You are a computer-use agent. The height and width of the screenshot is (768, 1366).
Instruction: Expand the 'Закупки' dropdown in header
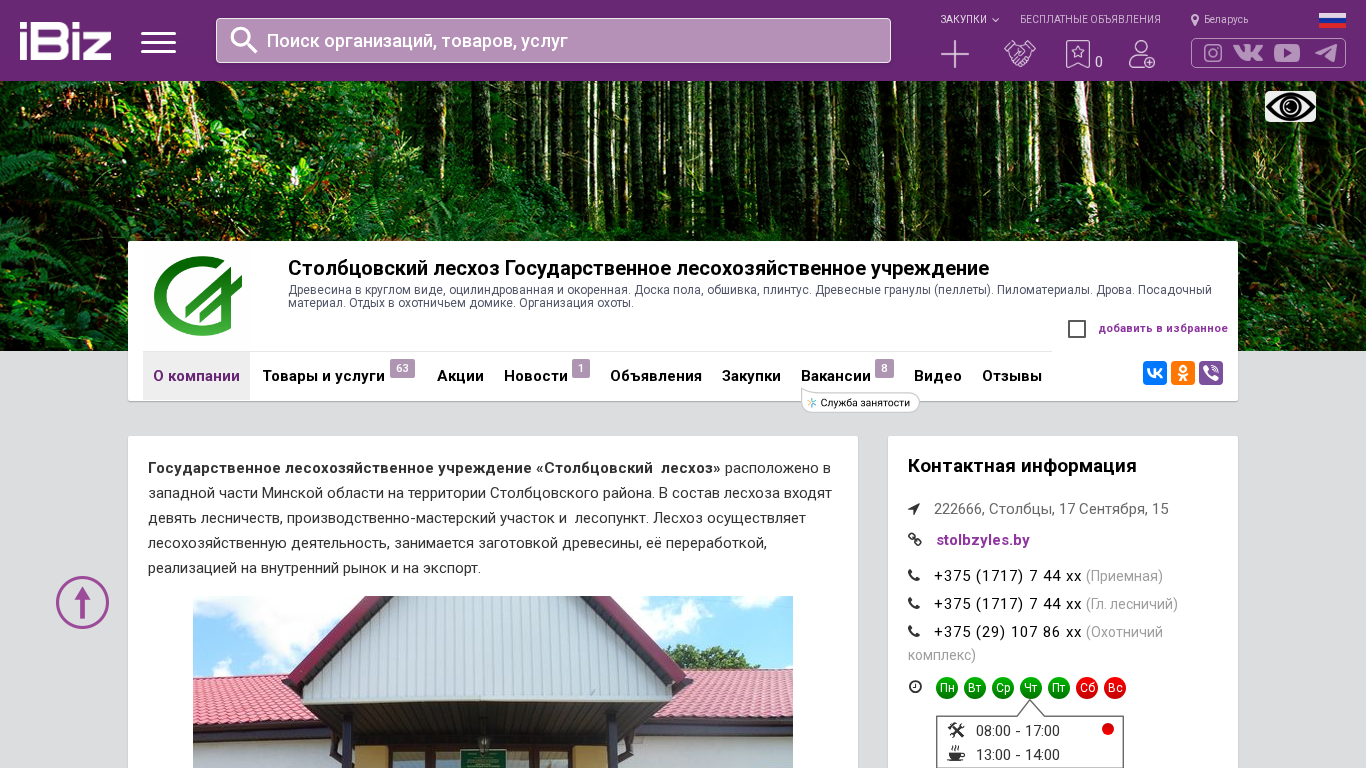(968, 19)
